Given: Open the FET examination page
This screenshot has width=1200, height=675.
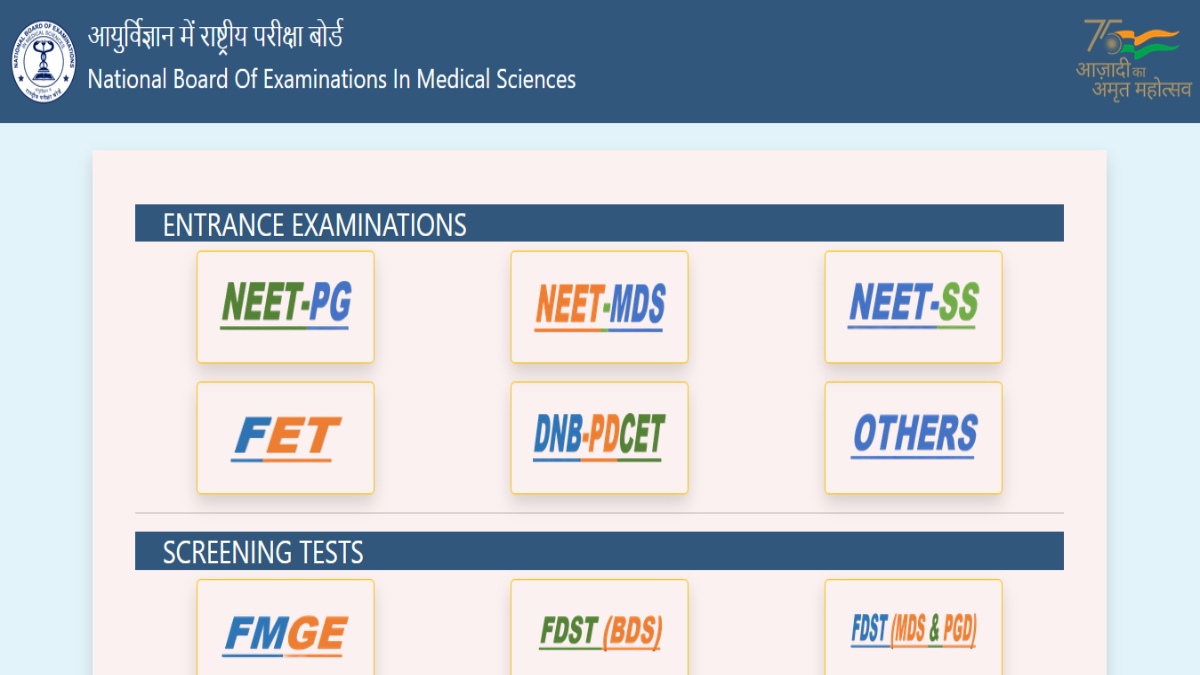Looking at the screenshot, I should pos(285,438).
